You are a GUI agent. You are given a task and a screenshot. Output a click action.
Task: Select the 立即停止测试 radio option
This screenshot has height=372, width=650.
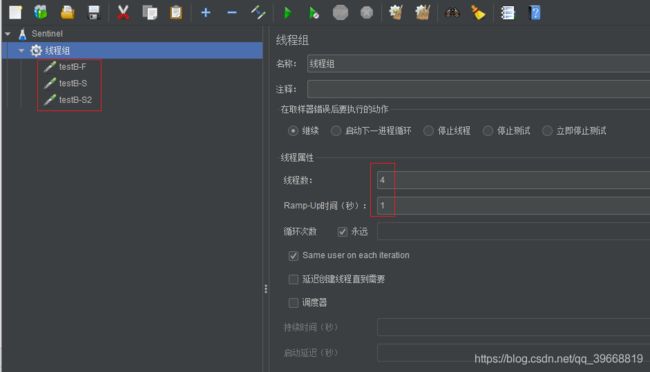[547, 131]
